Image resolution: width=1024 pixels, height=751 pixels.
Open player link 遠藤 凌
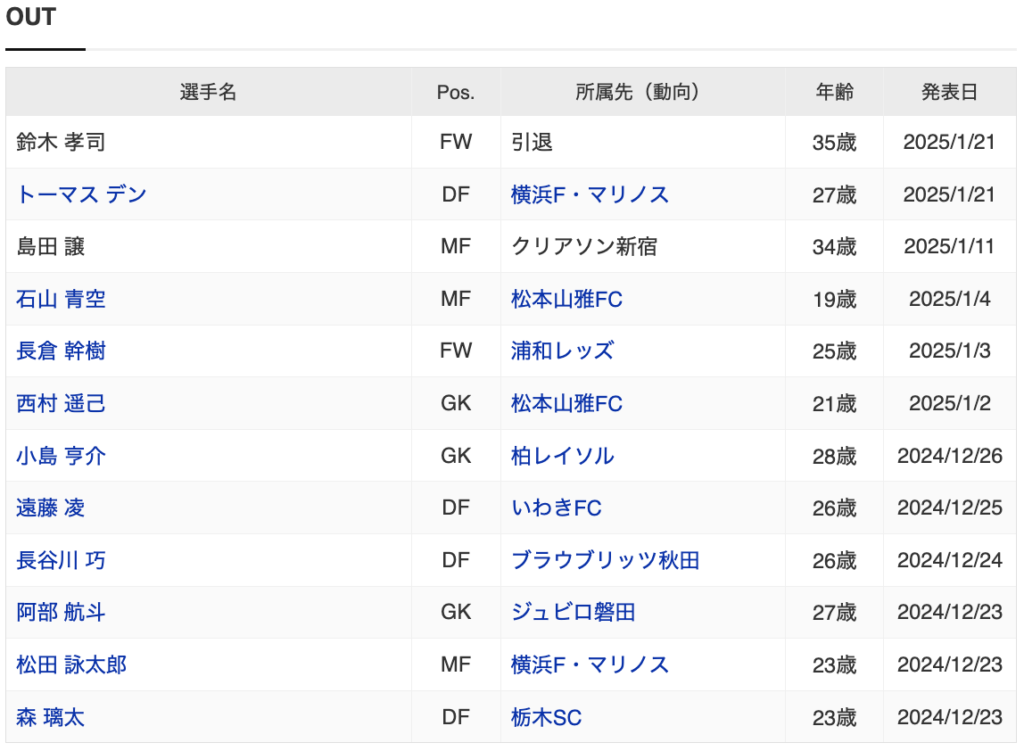50,508
